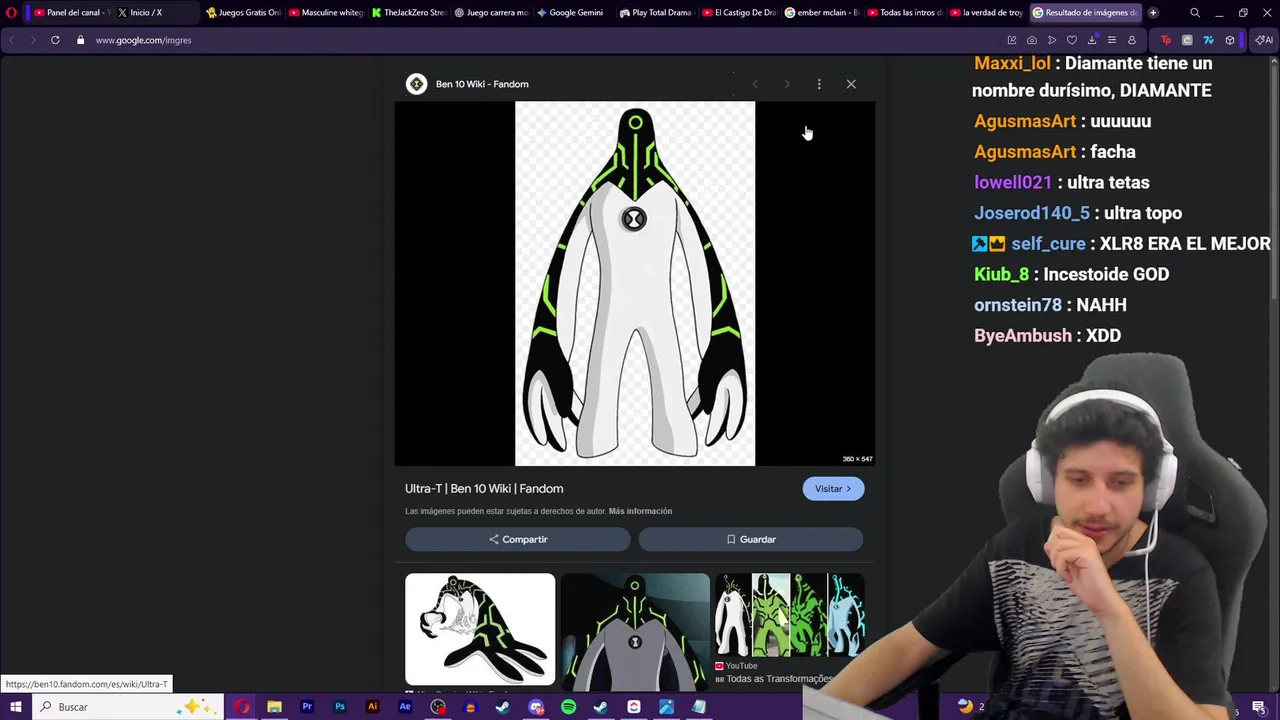The height and width of the screenshot is (720, 1280).
Task: Click the browser forward arrow
Action: [32, 40]
